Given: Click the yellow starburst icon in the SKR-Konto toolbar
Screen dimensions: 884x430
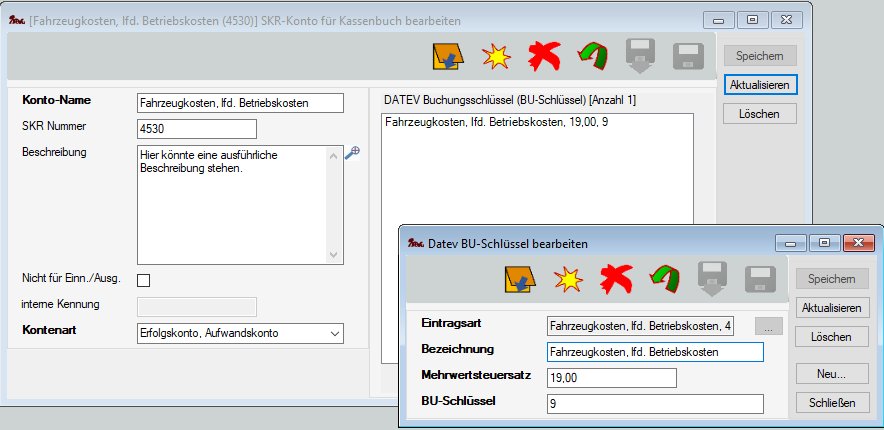Looking at the screenshot, I should pyautogui.click(x=494, y=56).
